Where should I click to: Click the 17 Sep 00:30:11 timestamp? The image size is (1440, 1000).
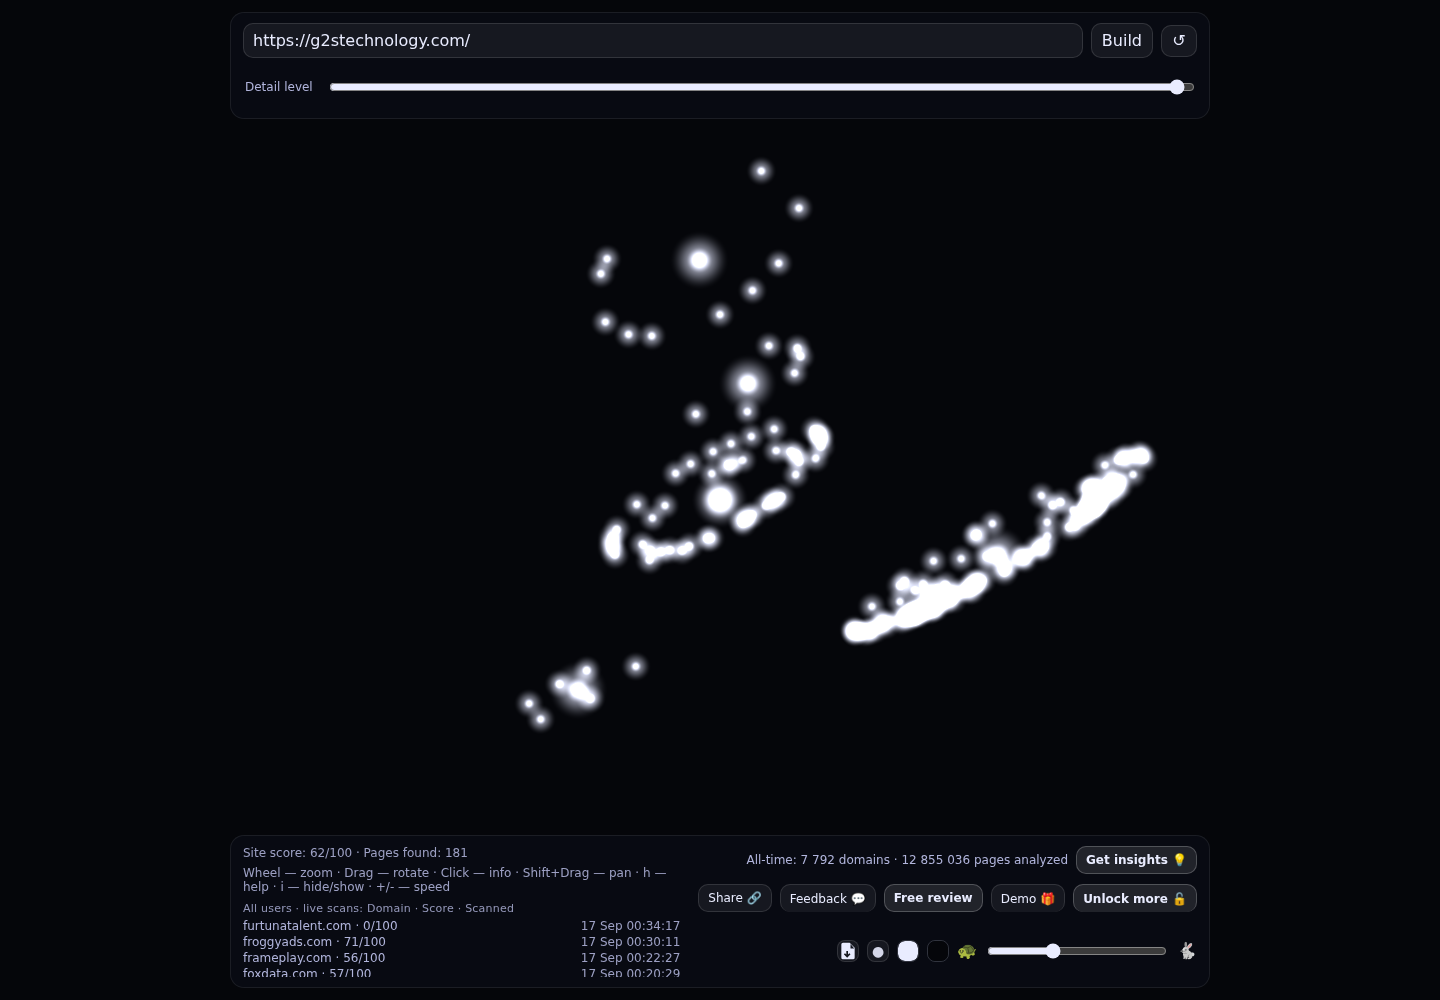[x=630, y=942]
